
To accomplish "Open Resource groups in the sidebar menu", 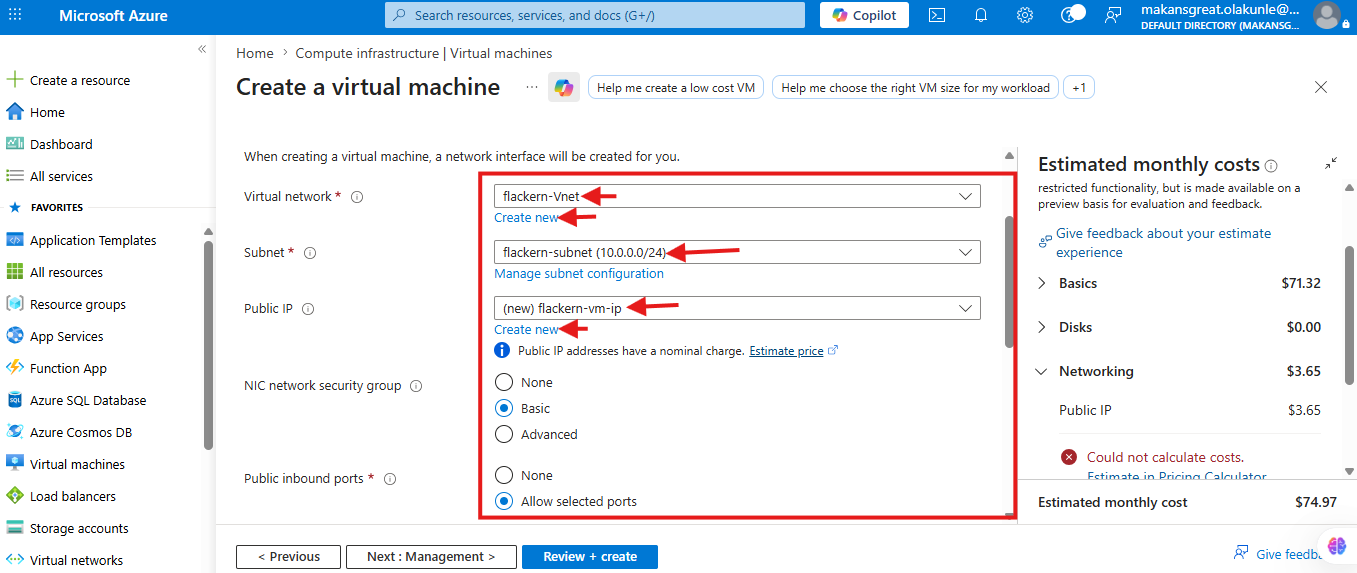I will (x=78, y=304).
